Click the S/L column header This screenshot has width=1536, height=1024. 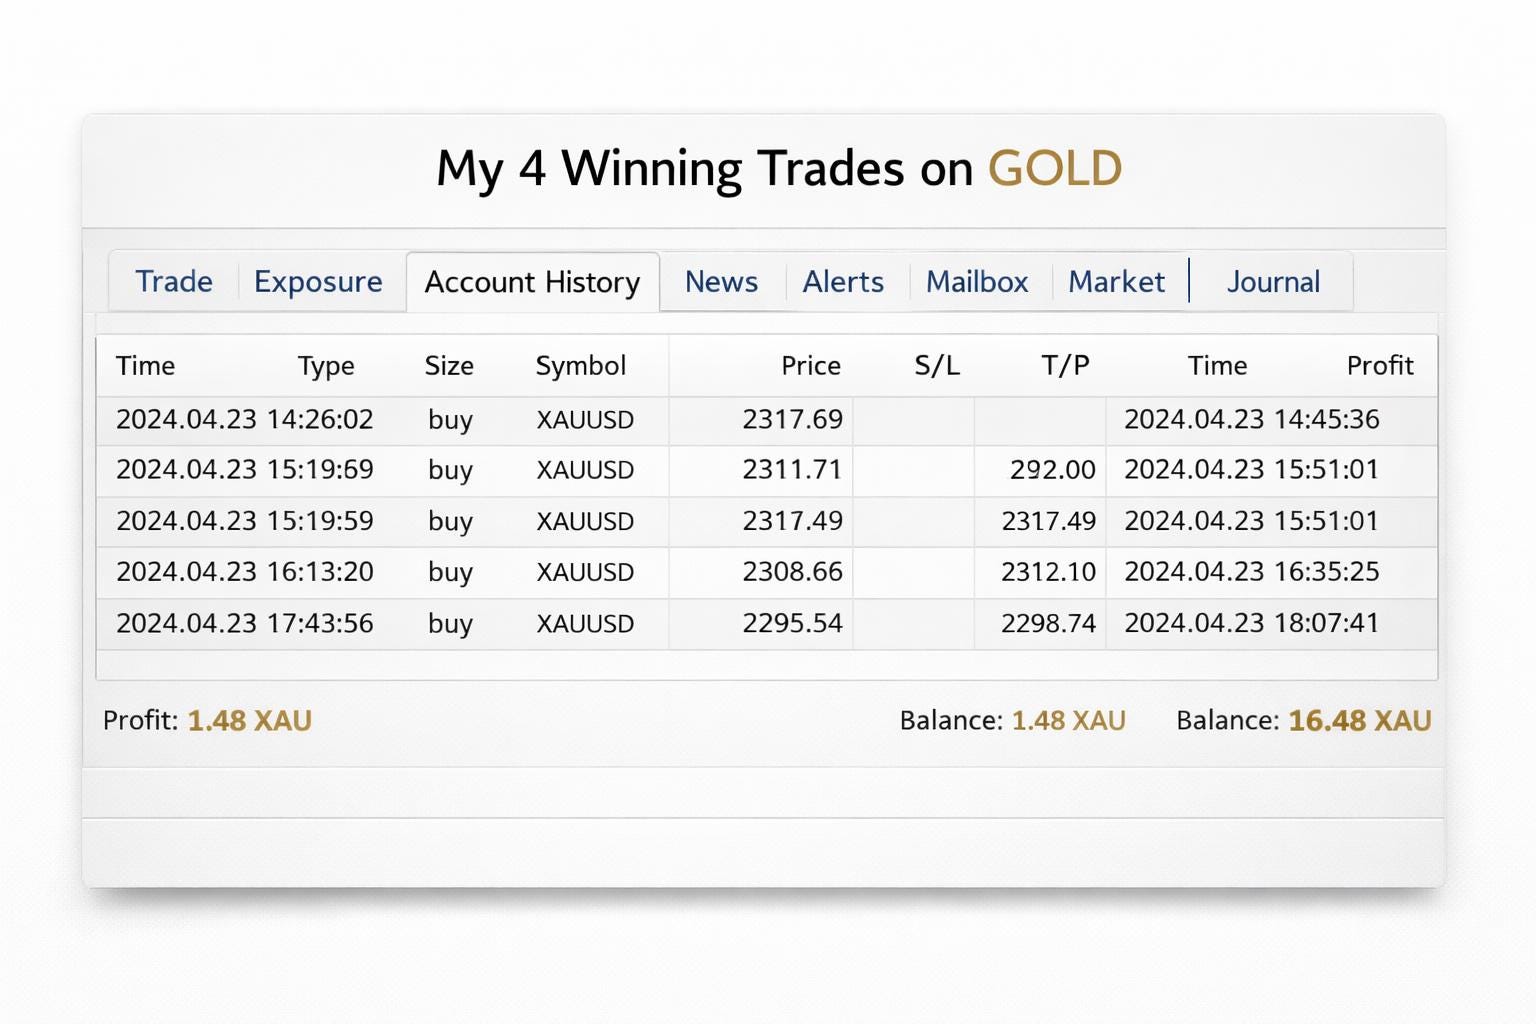click(x=937, y=366)
